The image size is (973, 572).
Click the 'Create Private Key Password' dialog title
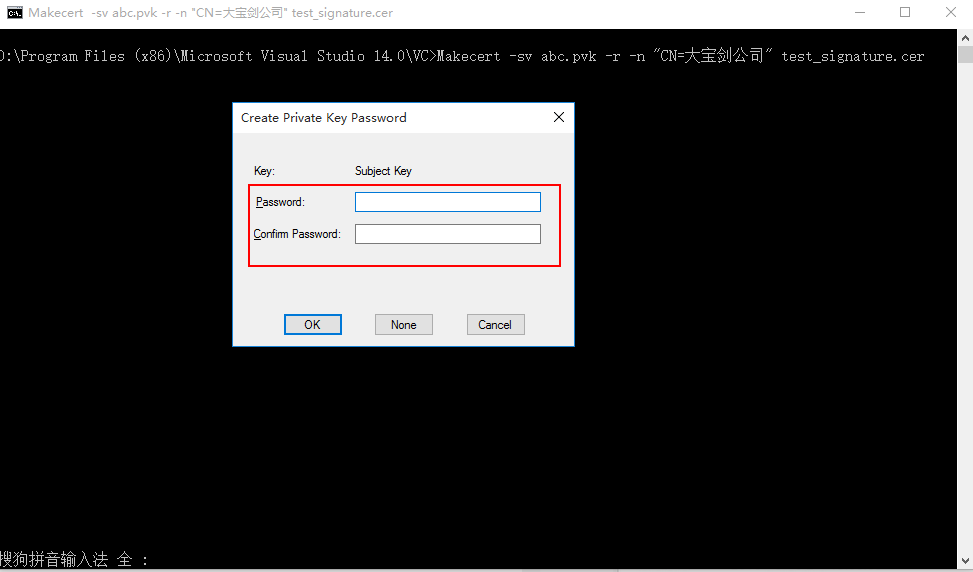[324, 117]
